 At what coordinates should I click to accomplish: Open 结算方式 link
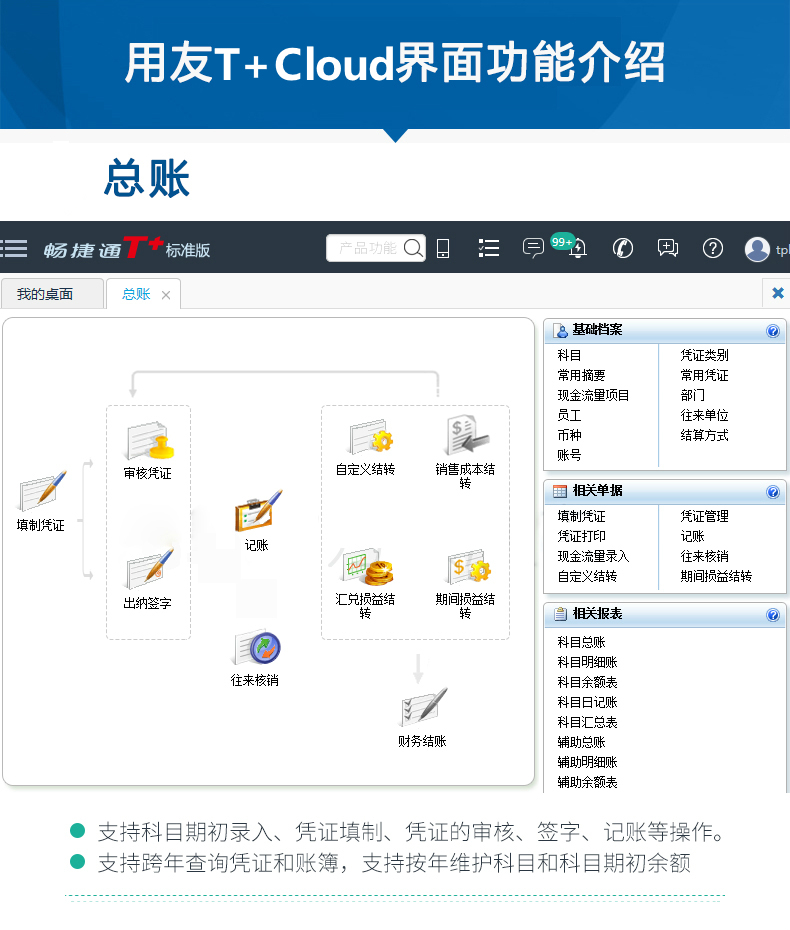click(704, 435)
